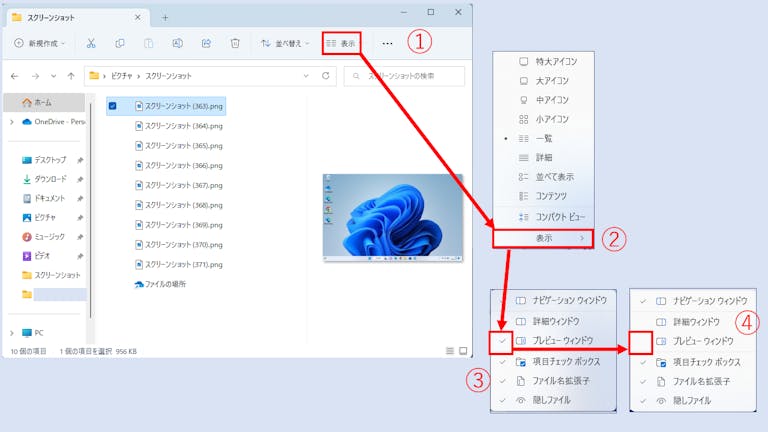Choose 大アイコン from the view menu
The height and width of the screenshot is (432, 768).
coord(544,81)
